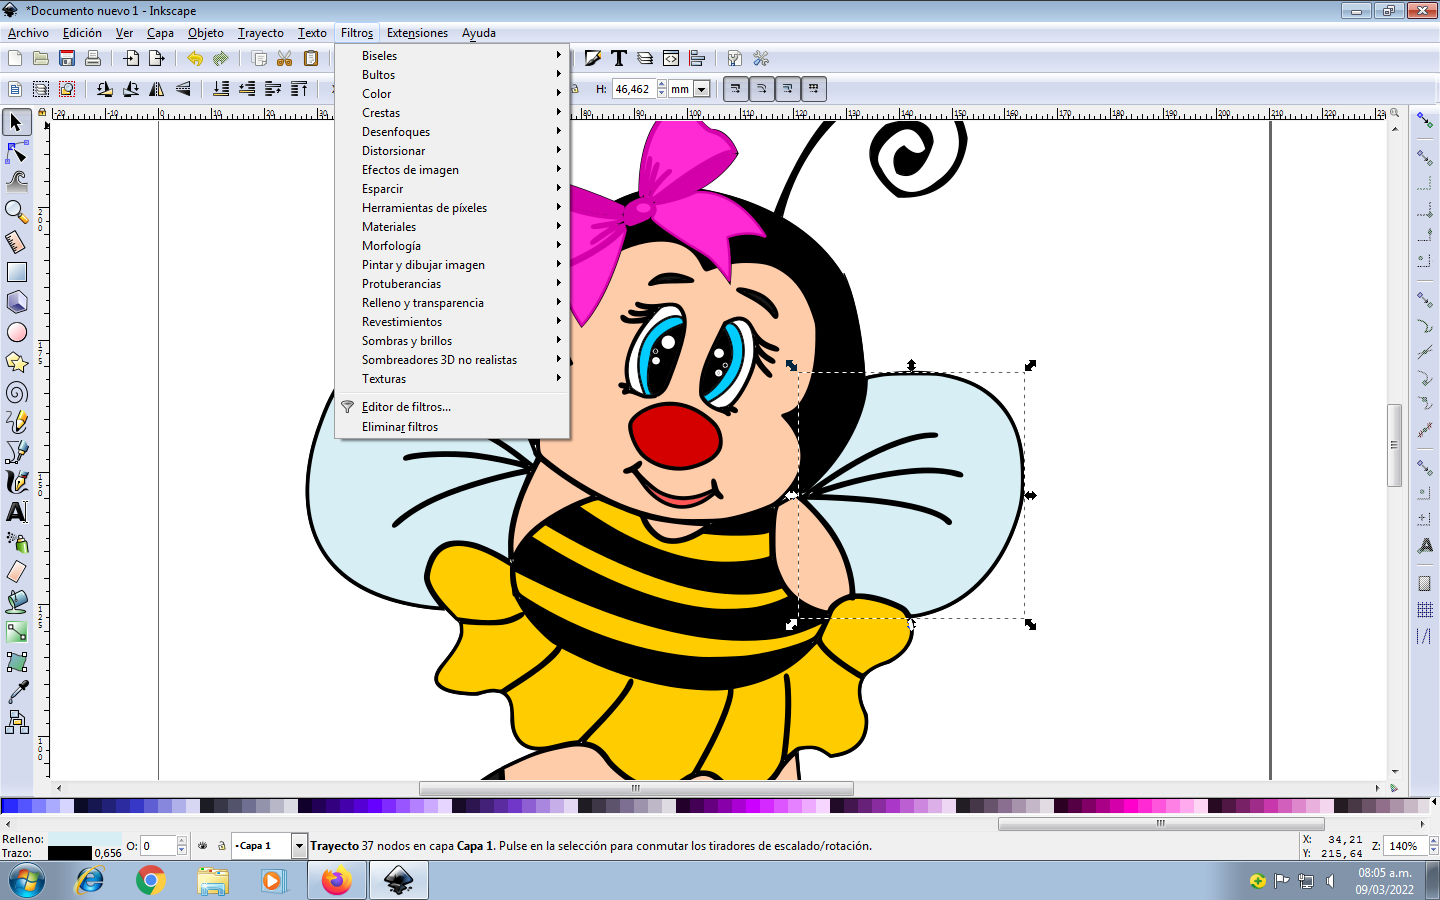
Task: Select the Eraser tool
Action: (x=16, y=572)
